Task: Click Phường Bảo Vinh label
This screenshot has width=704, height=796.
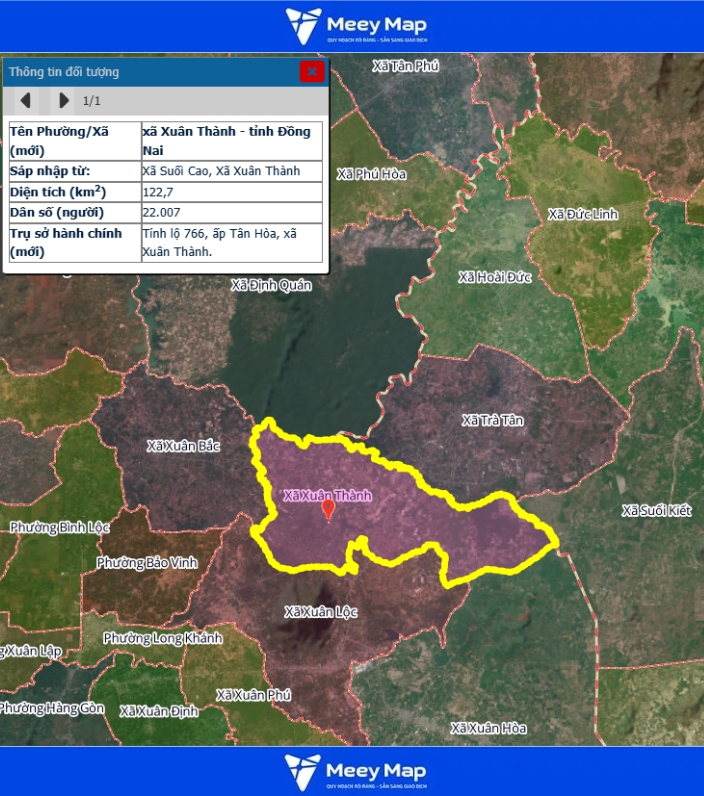Action: pyautogui.click(x=147, y=563)
